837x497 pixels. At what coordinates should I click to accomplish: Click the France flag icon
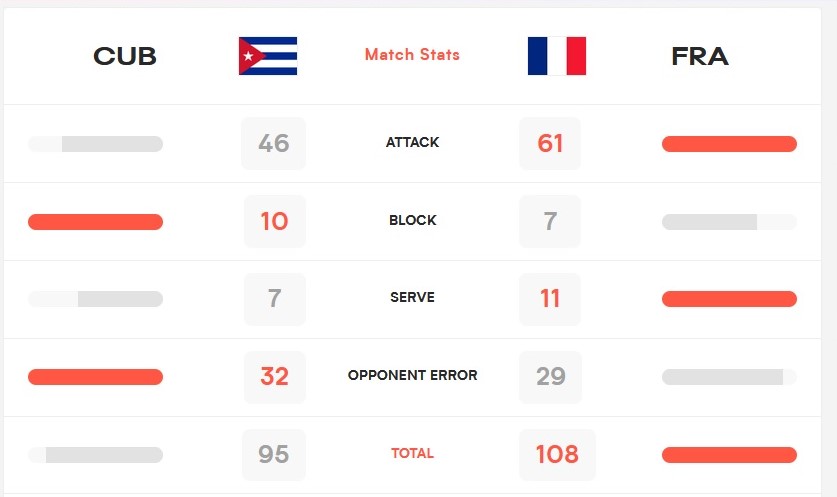557,56
